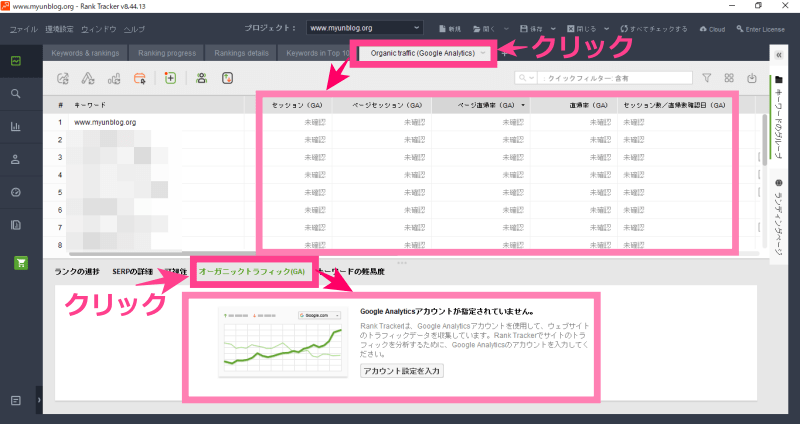This screenshot has height=424, width=800.
Task: Click sort arrow on ページ直帰率 (GA) column
Action: [x=523, y=105]
